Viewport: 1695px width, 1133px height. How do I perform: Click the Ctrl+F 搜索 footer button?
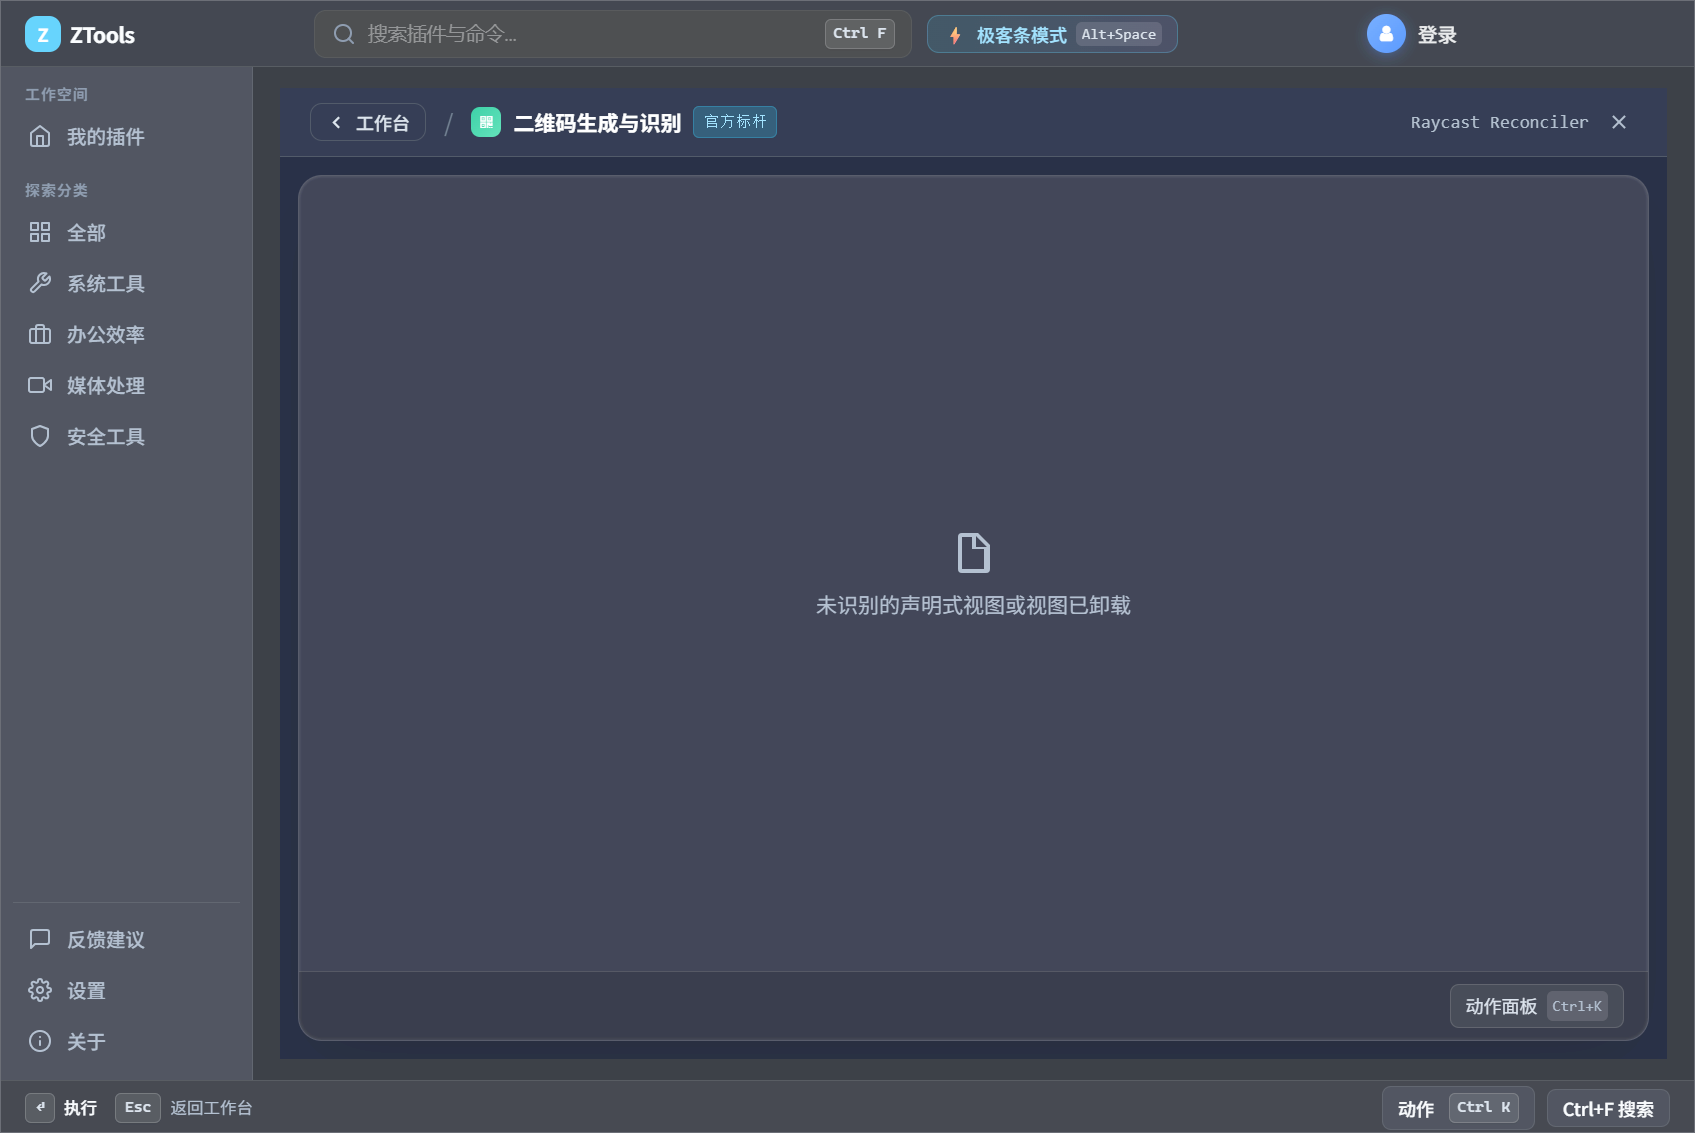pyautogui.click(x=1608, y=1109)
